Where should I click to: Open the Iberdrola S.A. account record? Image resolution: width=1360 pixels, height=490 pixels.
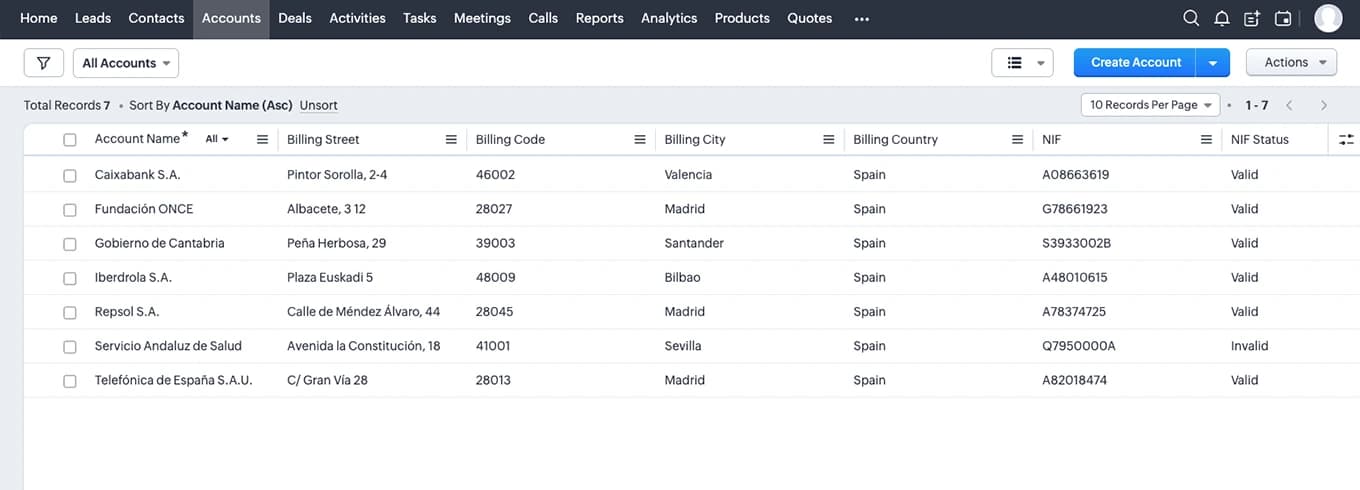pos(133,278)
